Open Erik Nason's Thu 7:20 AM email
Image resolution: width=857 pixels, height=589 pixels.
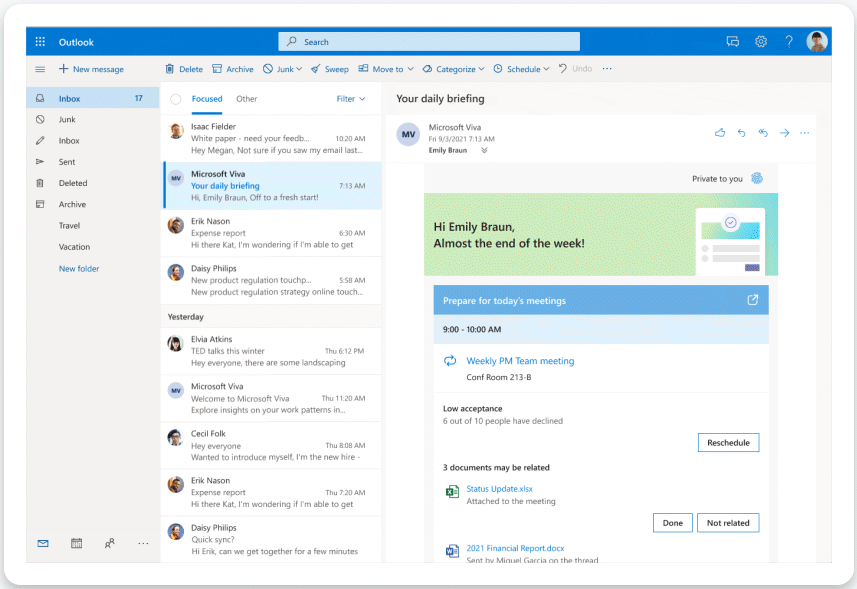click(272, 492)
